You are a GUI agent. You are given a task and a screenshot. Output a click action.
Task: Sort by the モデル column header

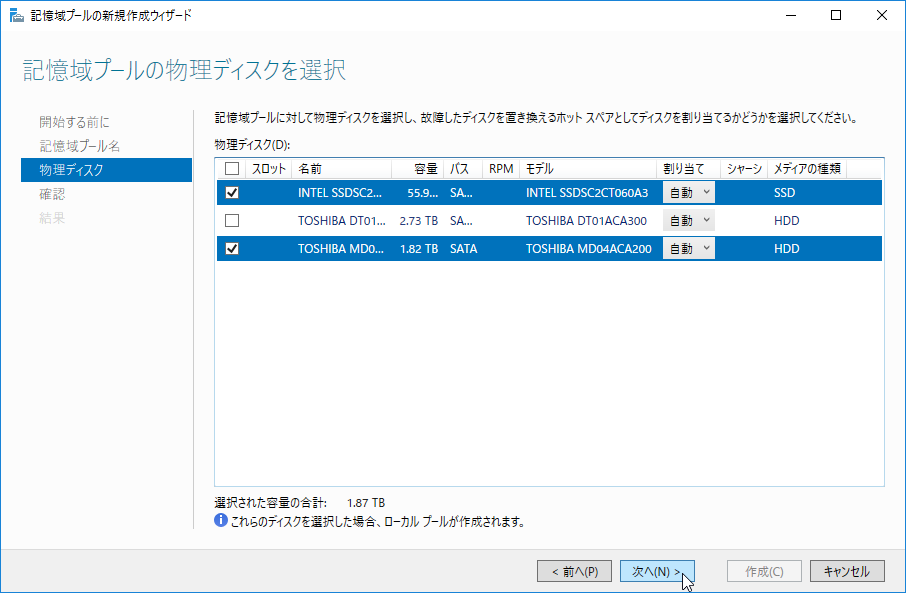[x=588, y=169]
